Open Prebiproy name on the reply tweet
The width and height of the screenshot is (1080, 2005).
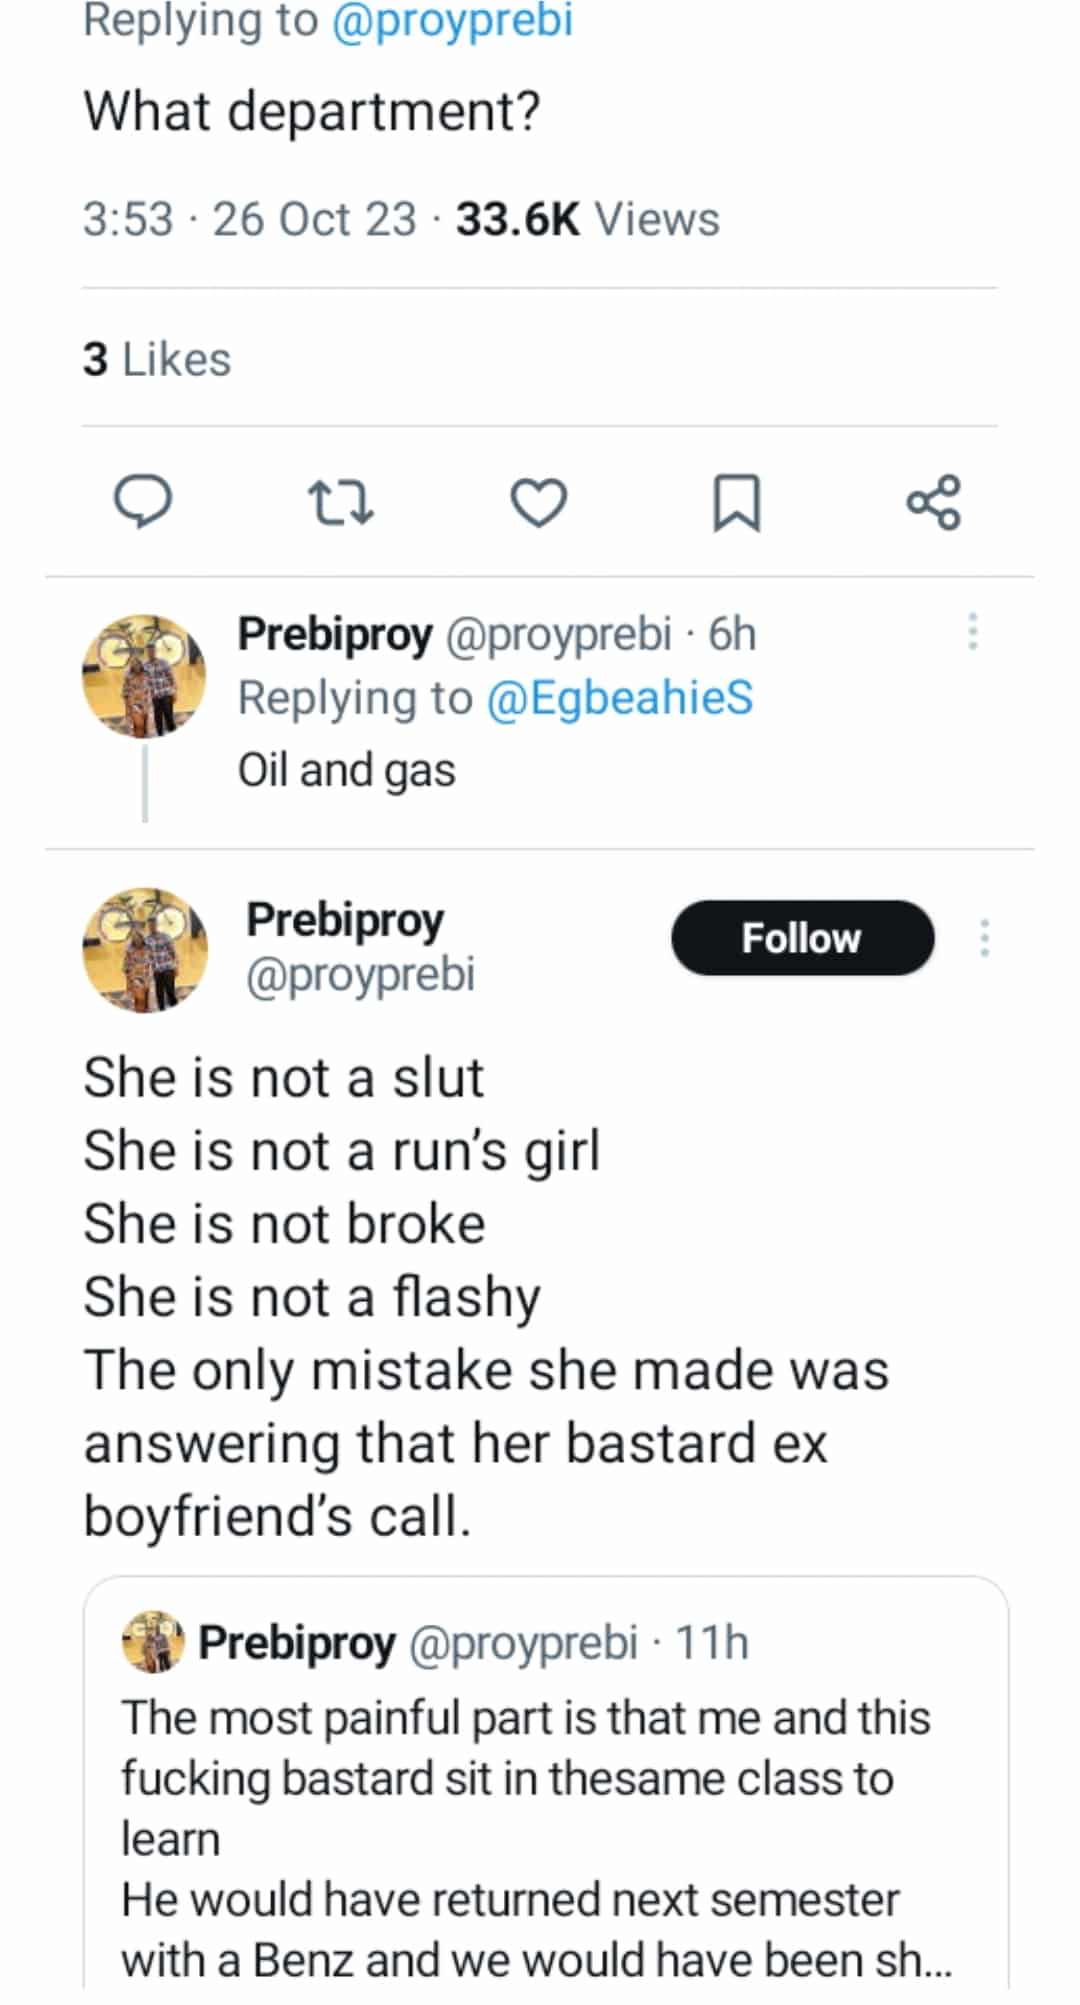click(335, 634)
